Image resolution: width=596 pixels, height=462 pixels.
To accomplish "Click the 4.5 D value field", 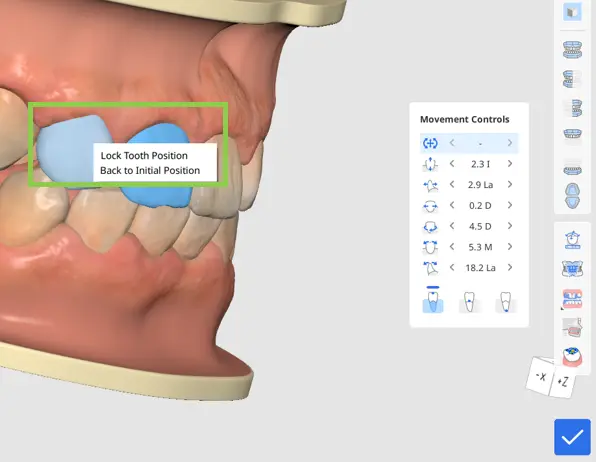I will [480, 226].
